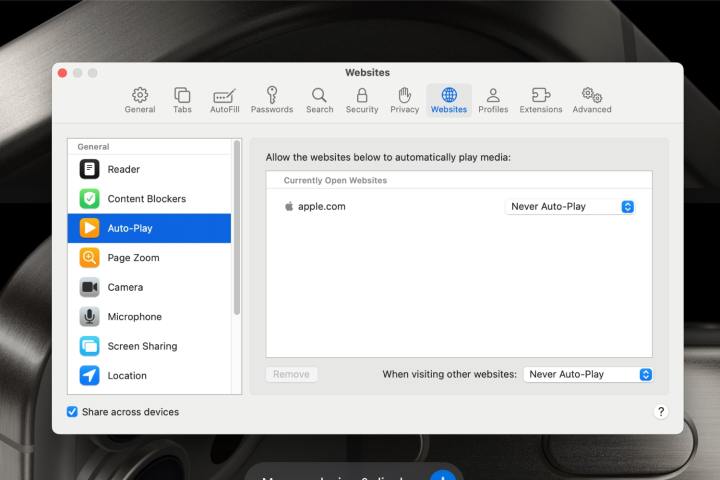
Task: Open the Advanced gears icon
Action: tap(592, 95)
